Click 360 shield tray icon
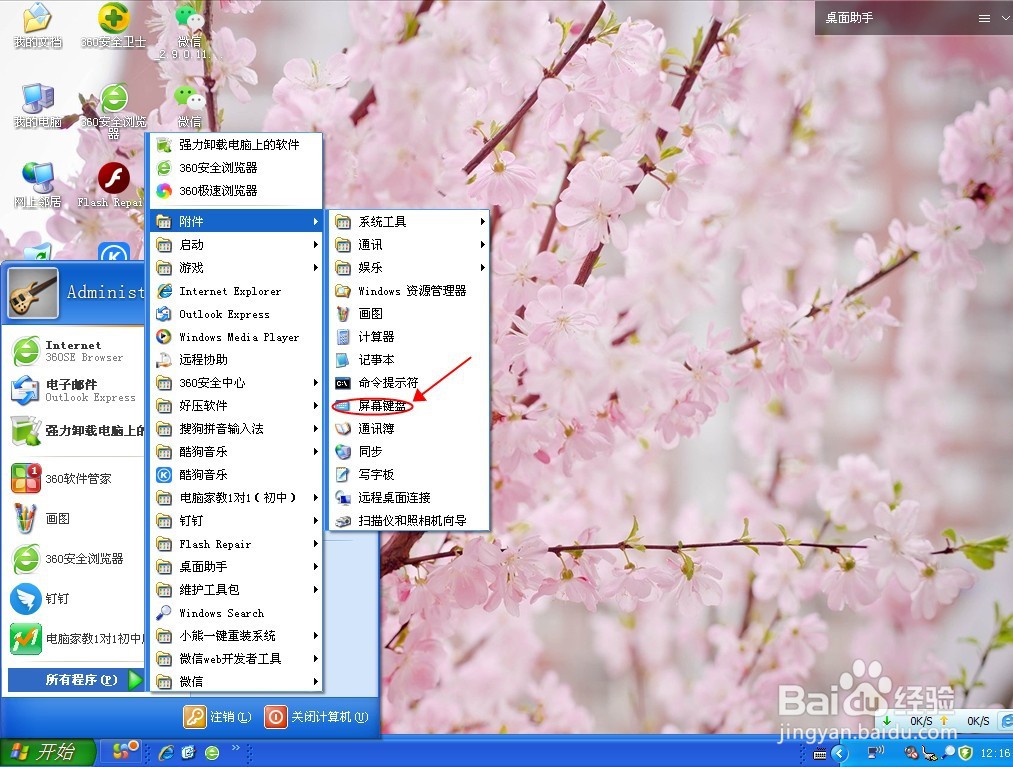The width and height of the screenshot is (1013, 767). 965,753
